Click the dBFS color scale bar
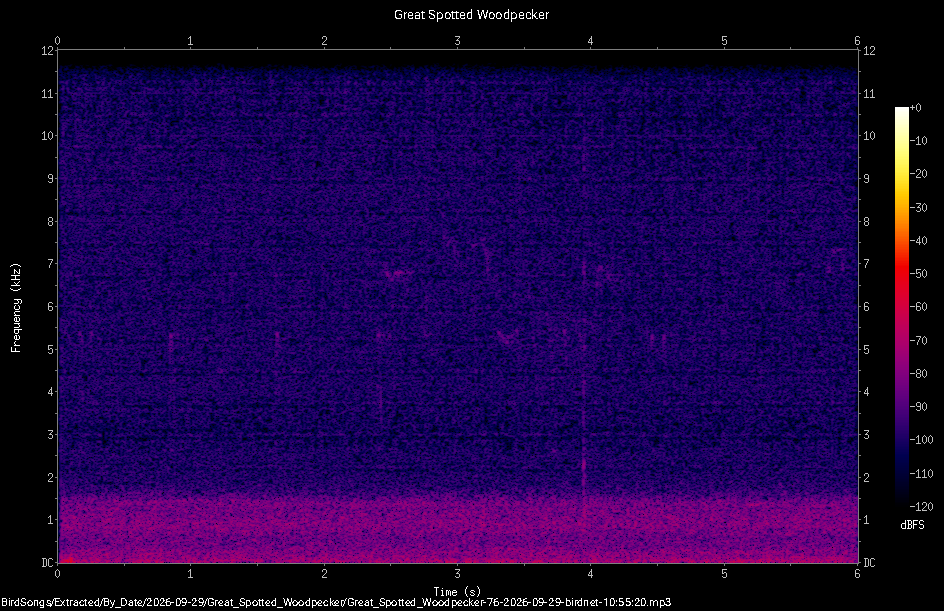This screenshot has width=944, height=611. click(x=901, y=306)
